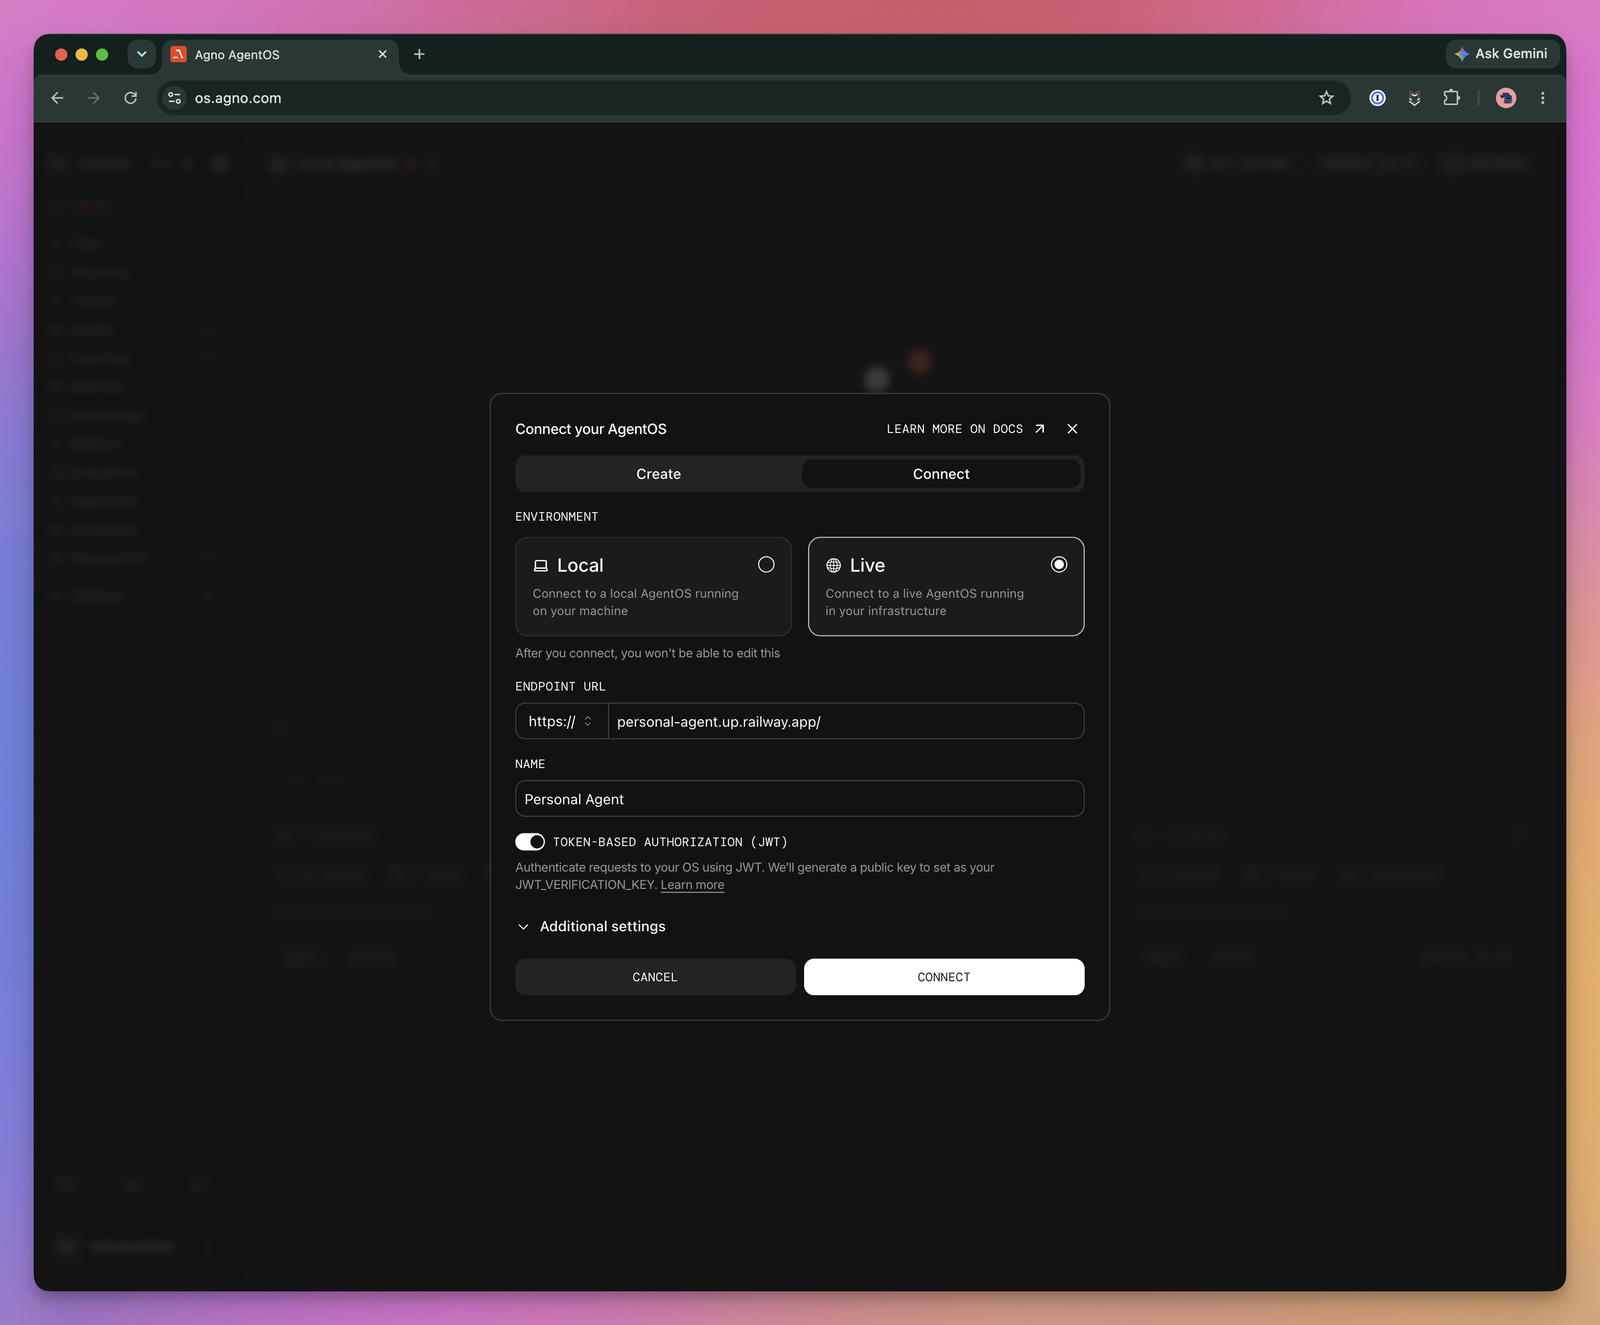The width and height of the screenshot is (1600, 1325).
Task: Open the https:// protocol dropdown
Action: point(561,721)
